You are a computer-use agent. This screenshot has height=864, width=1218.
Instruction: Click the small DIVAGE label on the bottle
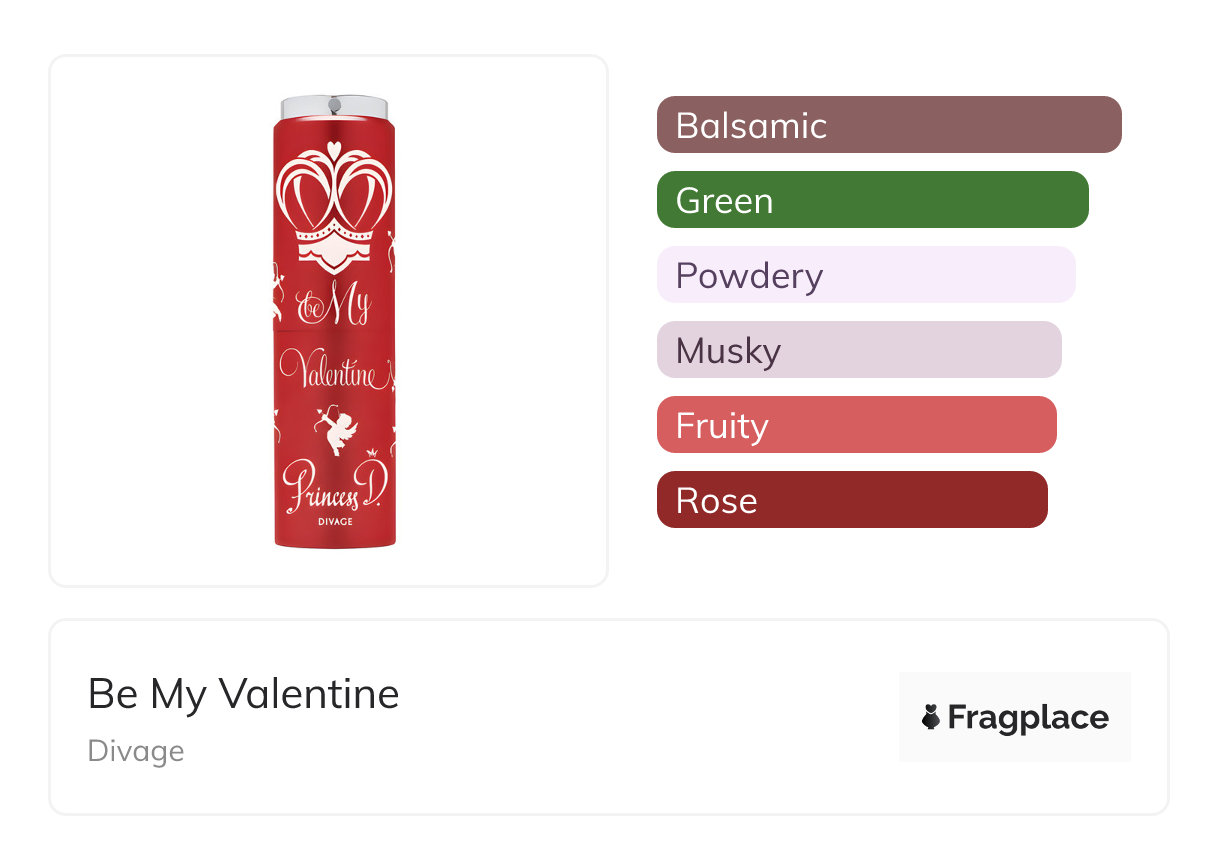pyautogui.click(x=334, y=522)
